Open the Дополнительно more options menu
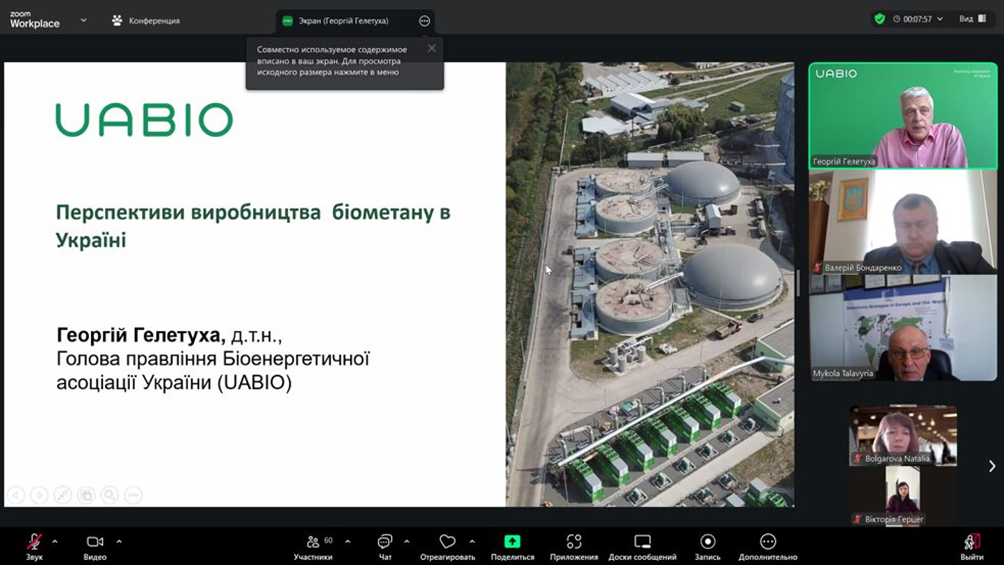 click(768, 542)
